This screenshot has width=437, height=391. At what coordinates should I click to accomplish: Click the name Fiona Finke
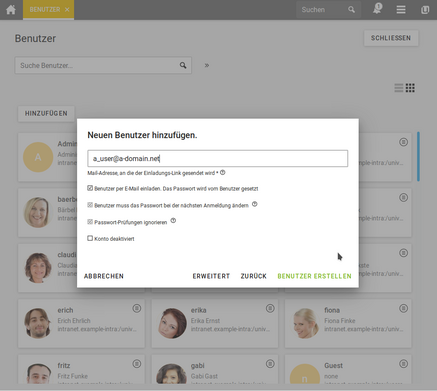point(340,320)
